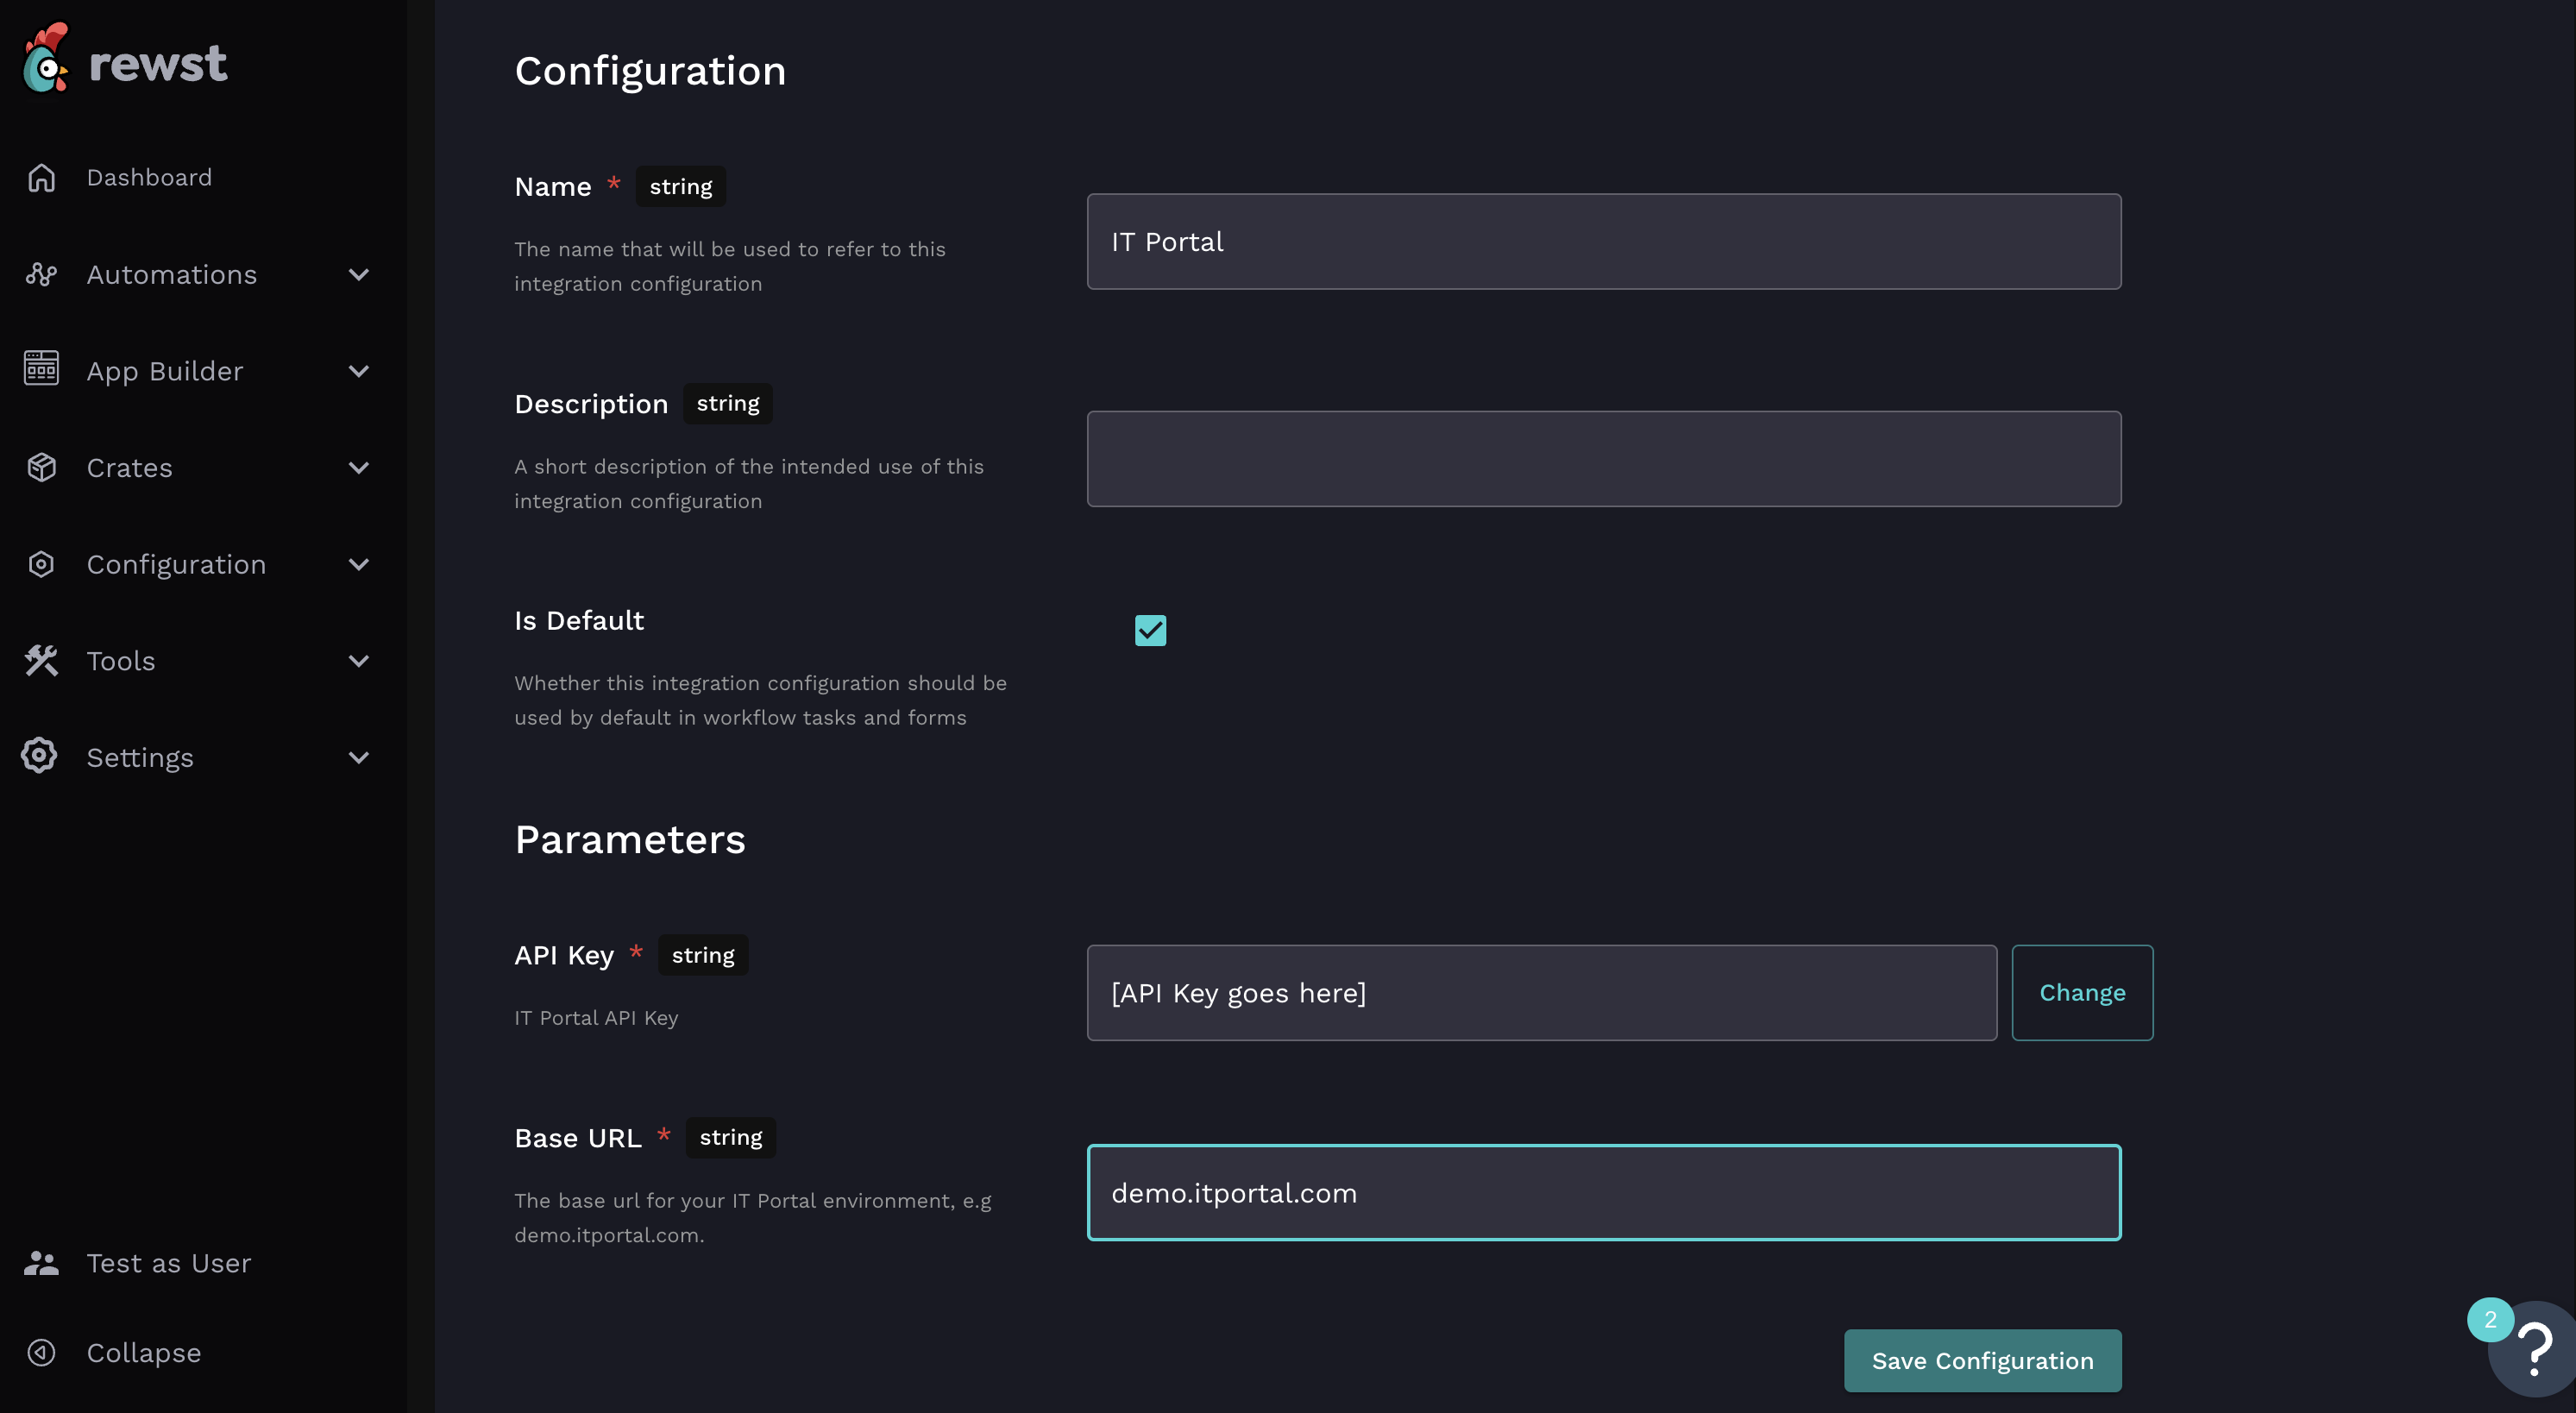2576x1413 pixels.
Task: Click the Automations workflow icon
Action: 41,274
